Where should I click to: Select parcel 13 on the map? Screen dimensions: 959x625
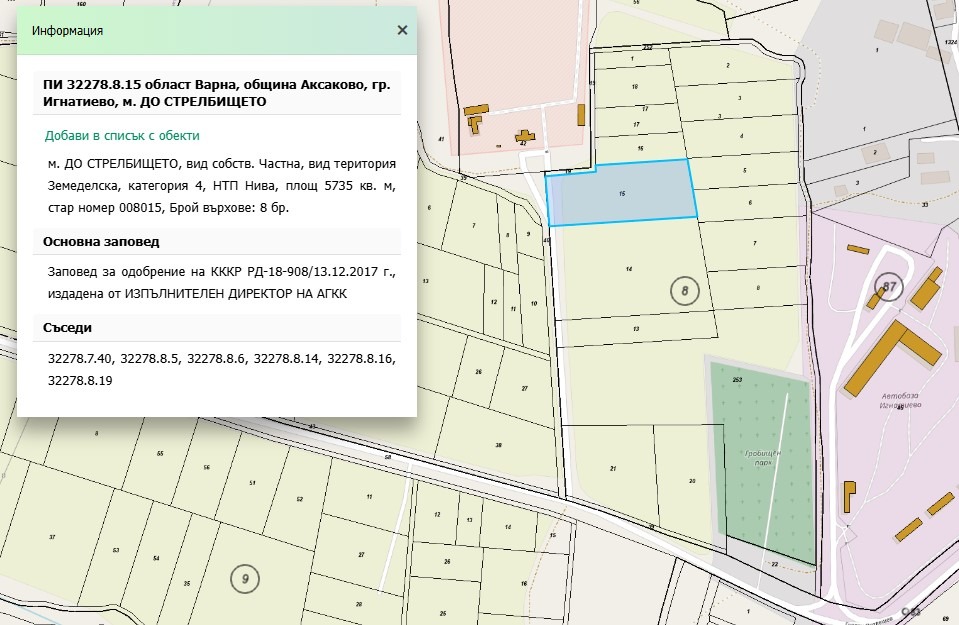coord(636,329)
